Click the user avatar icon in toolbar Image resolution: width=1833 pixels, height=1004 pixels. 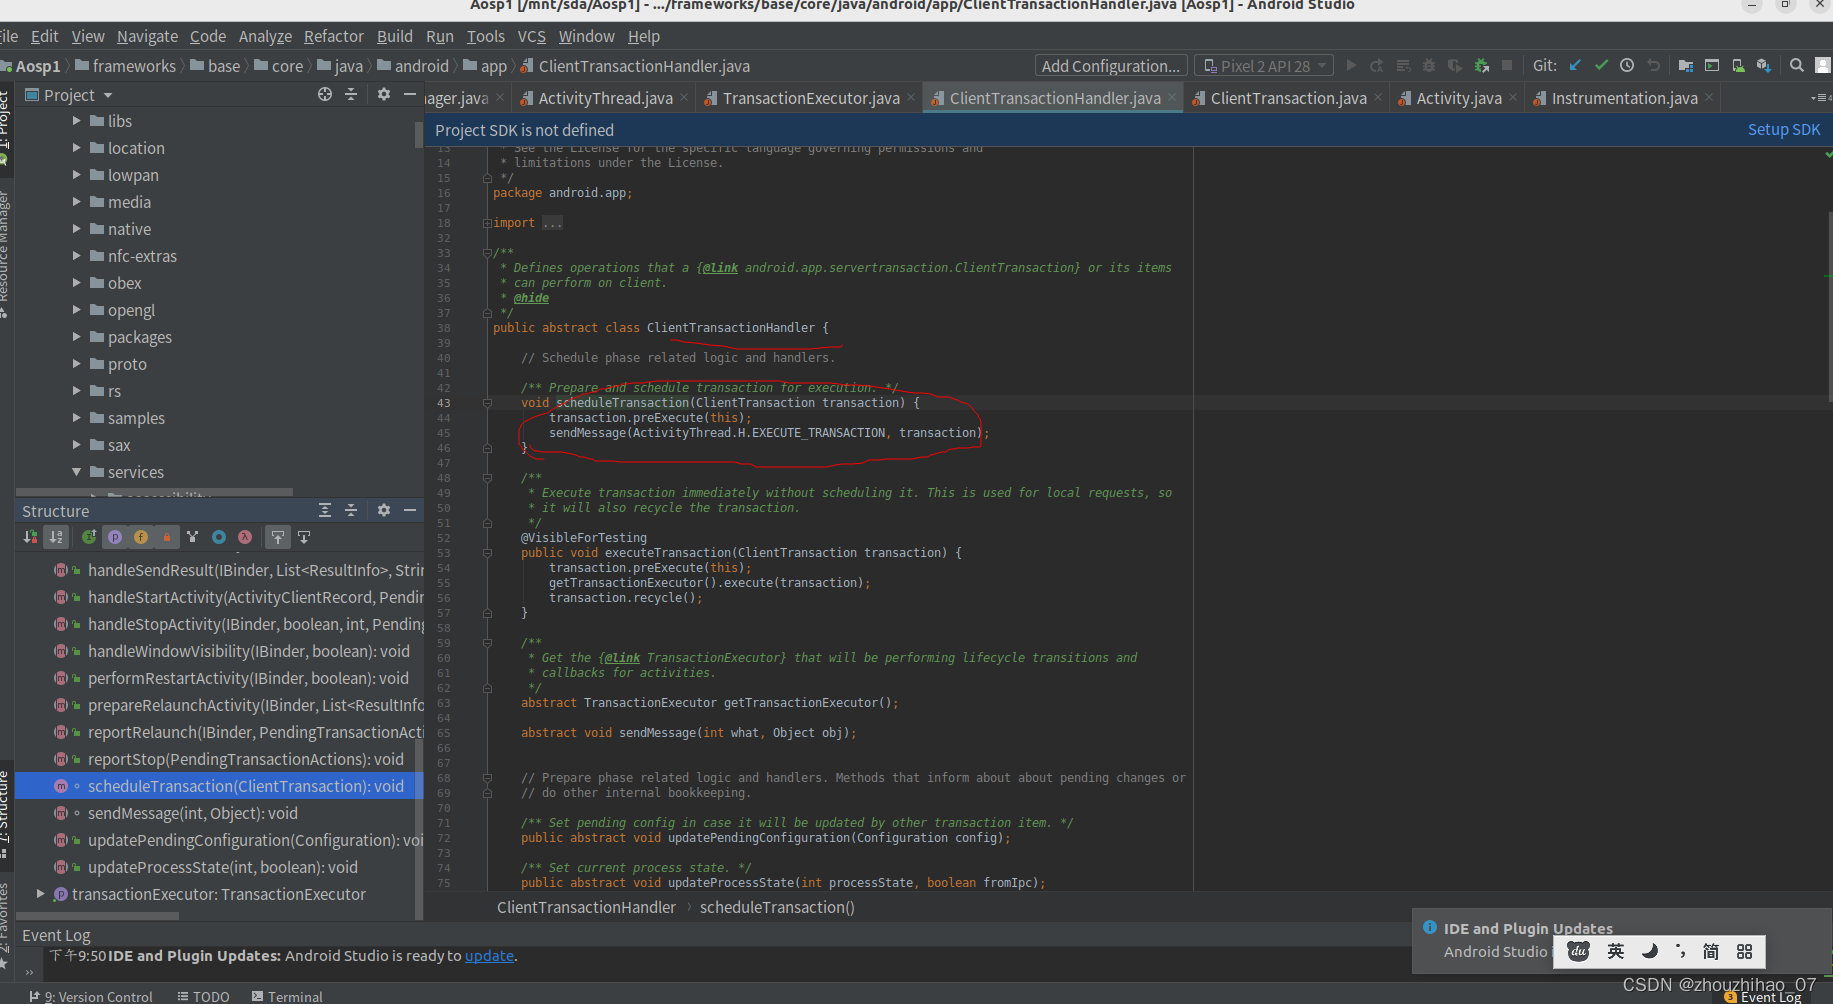tap(1822, 65)
